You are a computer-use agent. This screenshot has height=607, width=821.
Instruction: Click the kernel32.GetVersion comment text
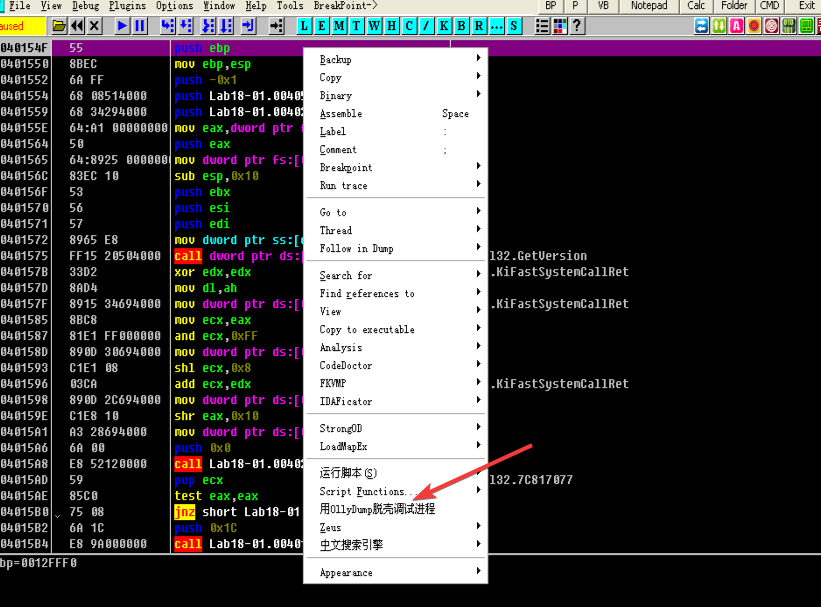(x=538, y=256)
